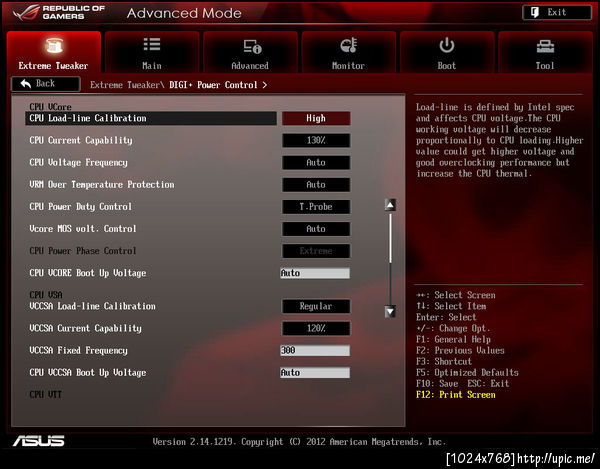The width and height of the screenshot is (600, 469).
Task: Open CPU Voltage Frequency Auto dropdown
Action: (316, 163)
